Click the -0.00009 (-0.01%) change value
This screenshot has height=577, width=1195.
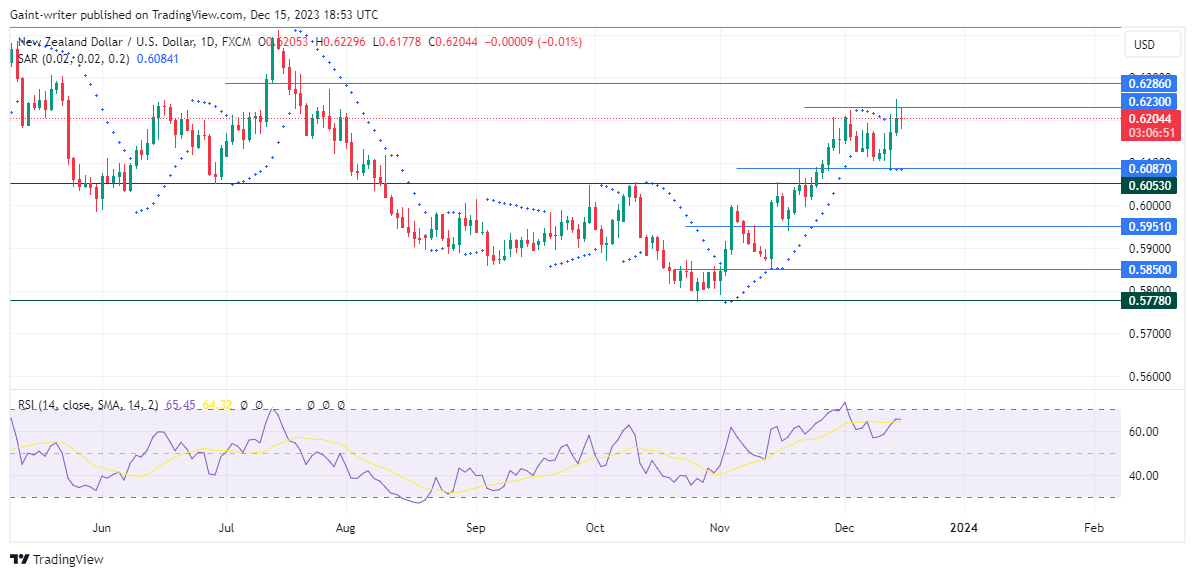coord(533,43)
